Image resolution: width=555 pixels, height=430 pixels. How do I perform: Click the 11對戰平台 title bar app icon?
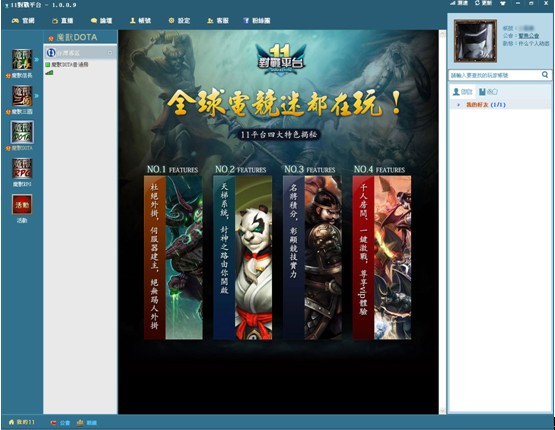(6, 5)
